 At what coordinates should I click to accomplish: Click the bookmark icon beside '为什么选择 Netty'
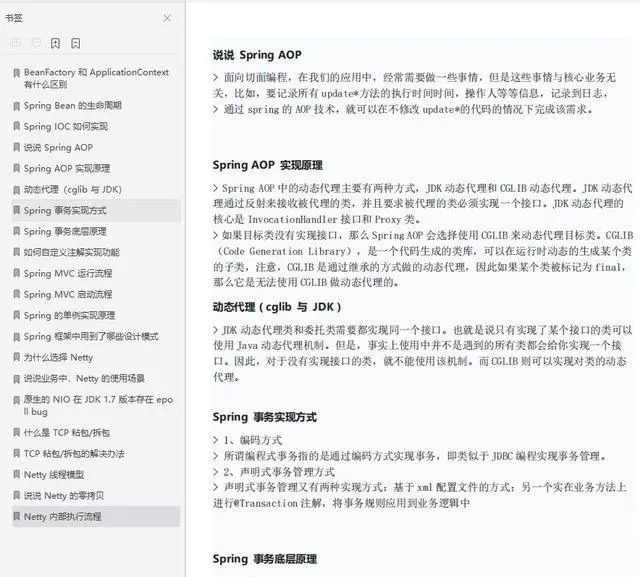16,358
